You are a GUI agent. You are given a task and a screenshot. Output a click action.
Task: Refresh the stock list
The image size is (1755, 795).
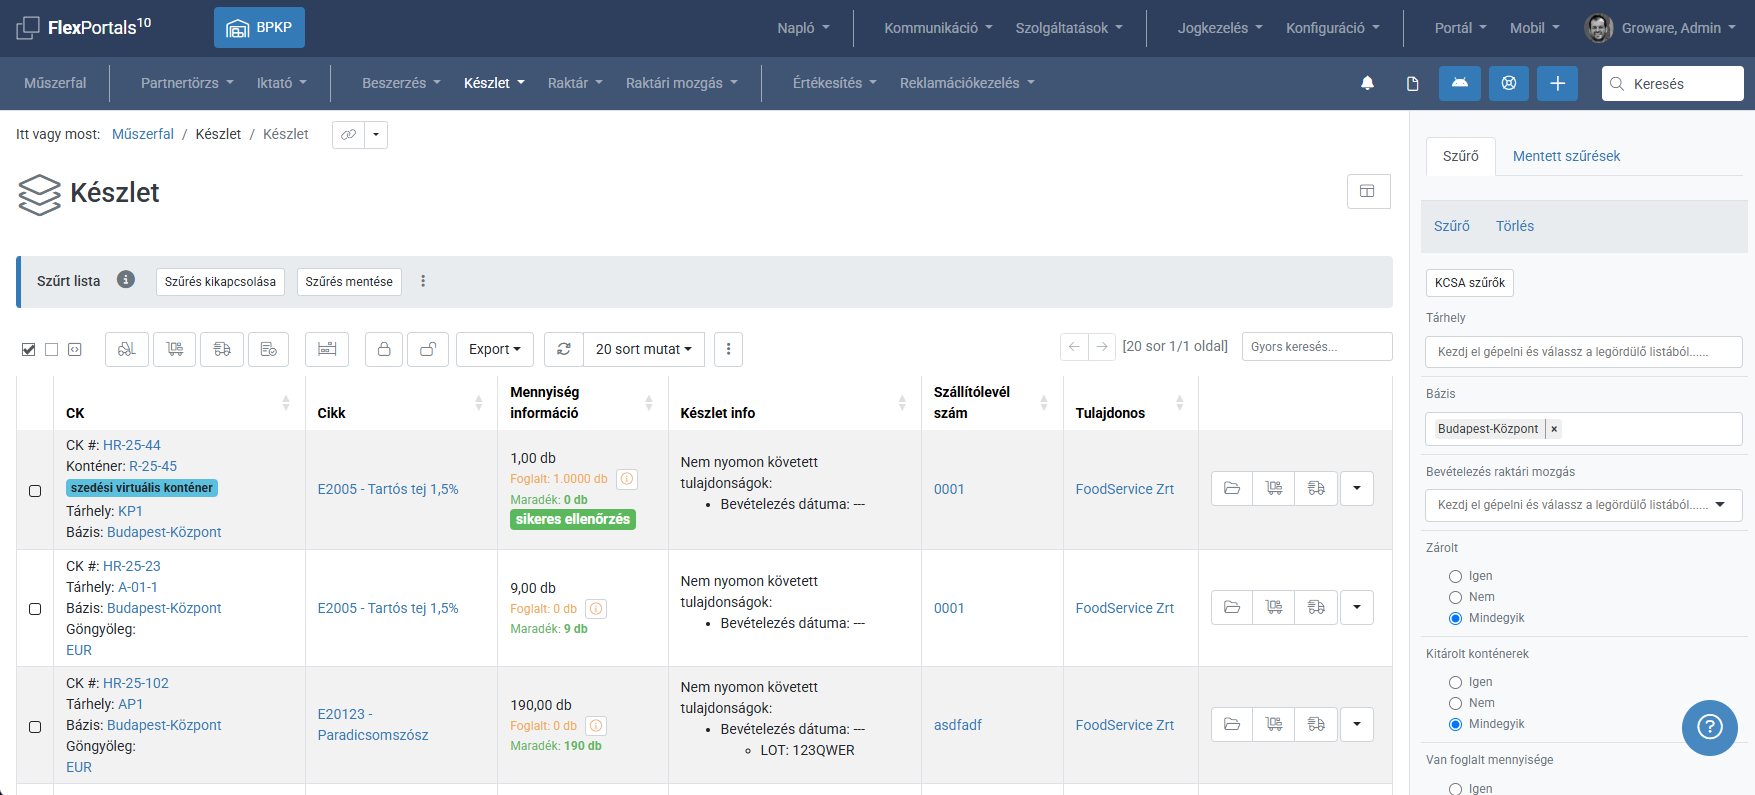(x=564, y=349)
